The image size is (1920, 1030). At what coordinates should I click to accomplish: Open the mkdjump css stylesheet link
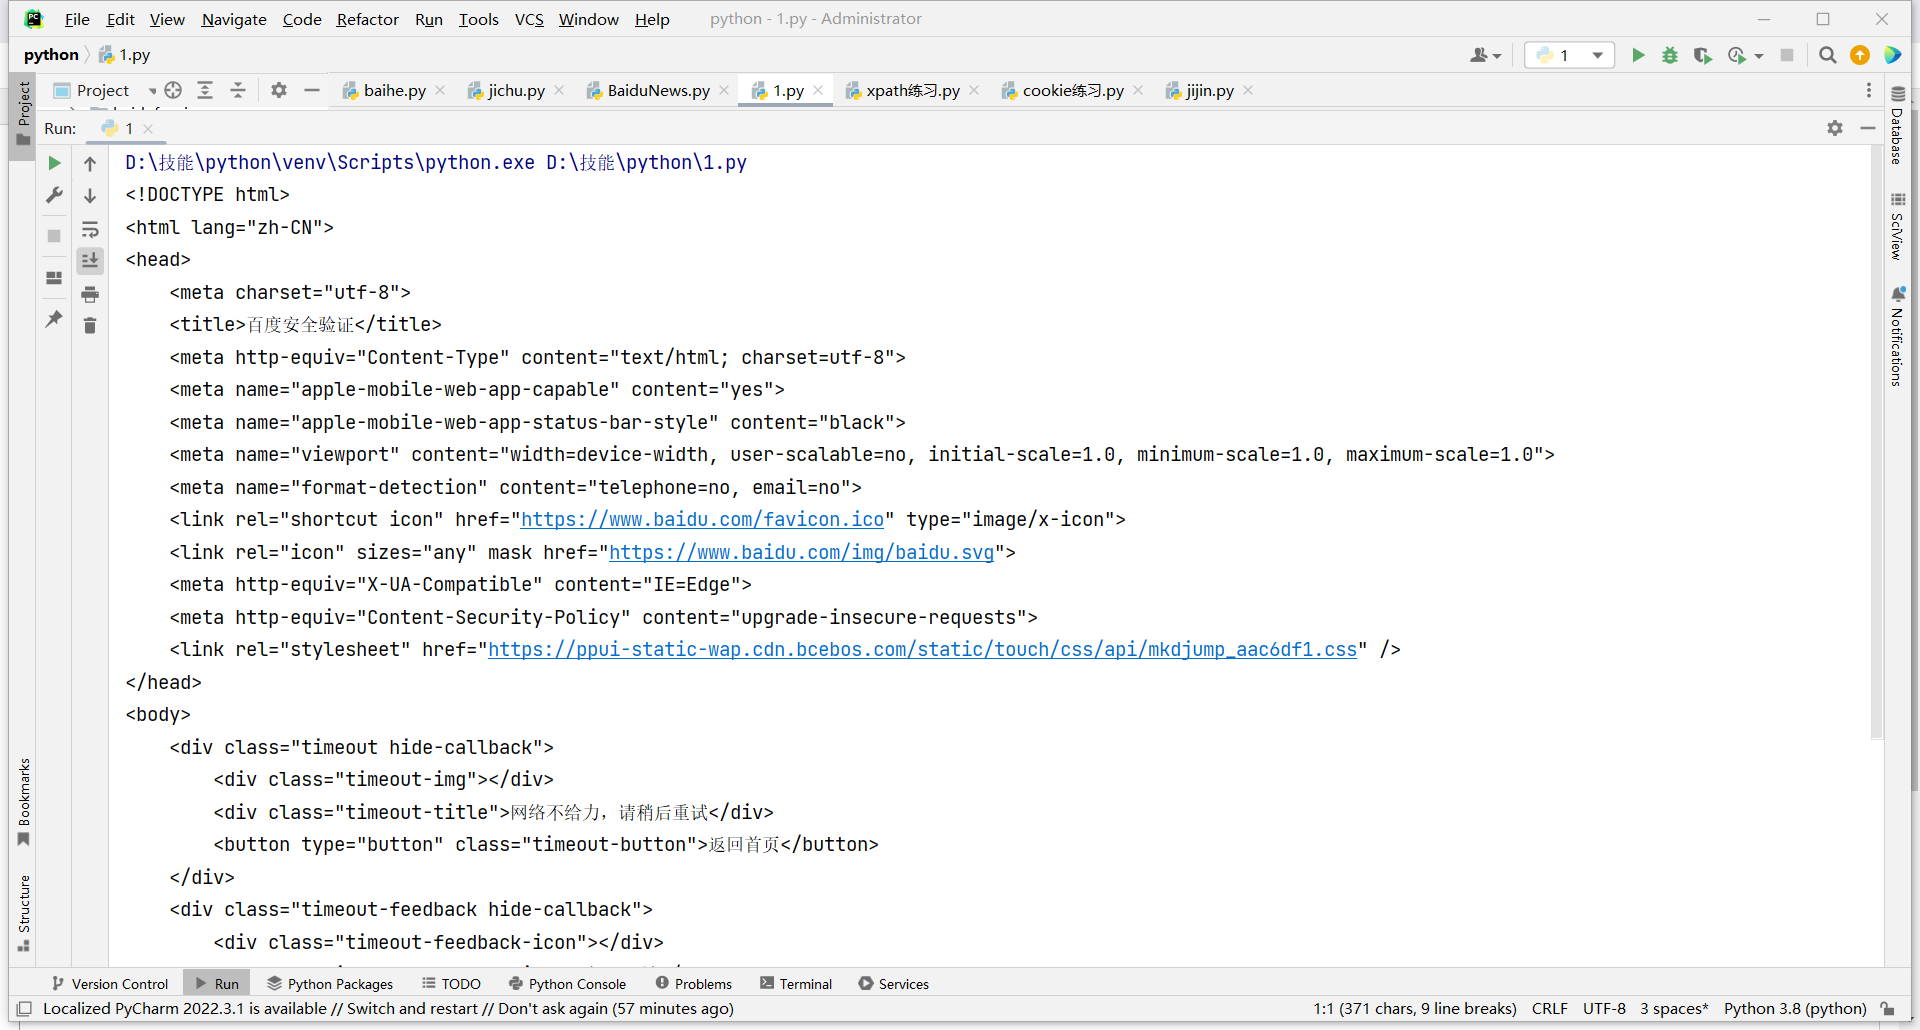click(922, 649)
